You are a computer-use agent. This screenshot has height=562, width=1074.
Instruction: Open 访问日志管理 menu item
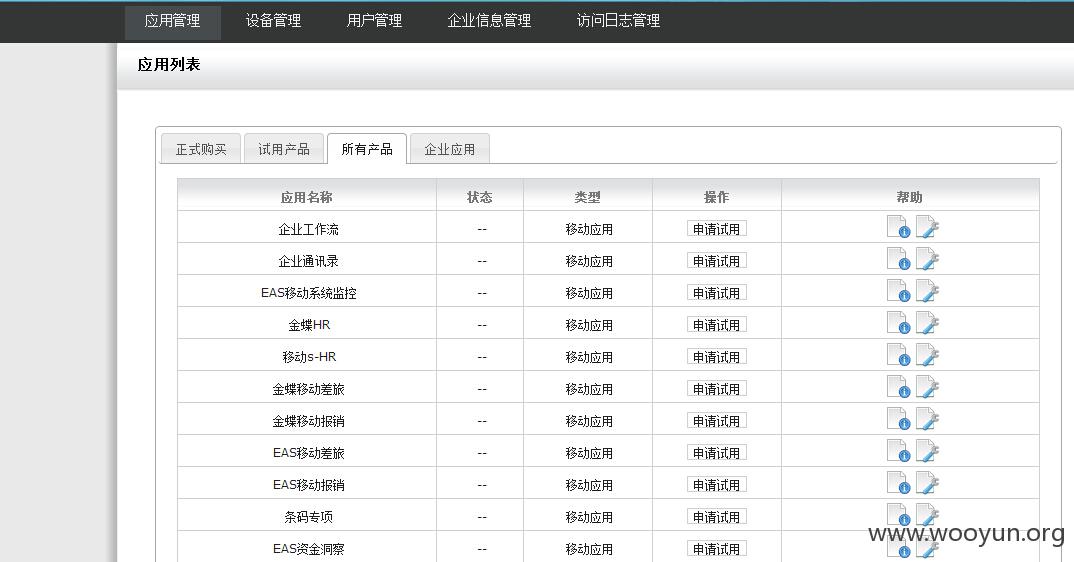click(x=619, y=21)
